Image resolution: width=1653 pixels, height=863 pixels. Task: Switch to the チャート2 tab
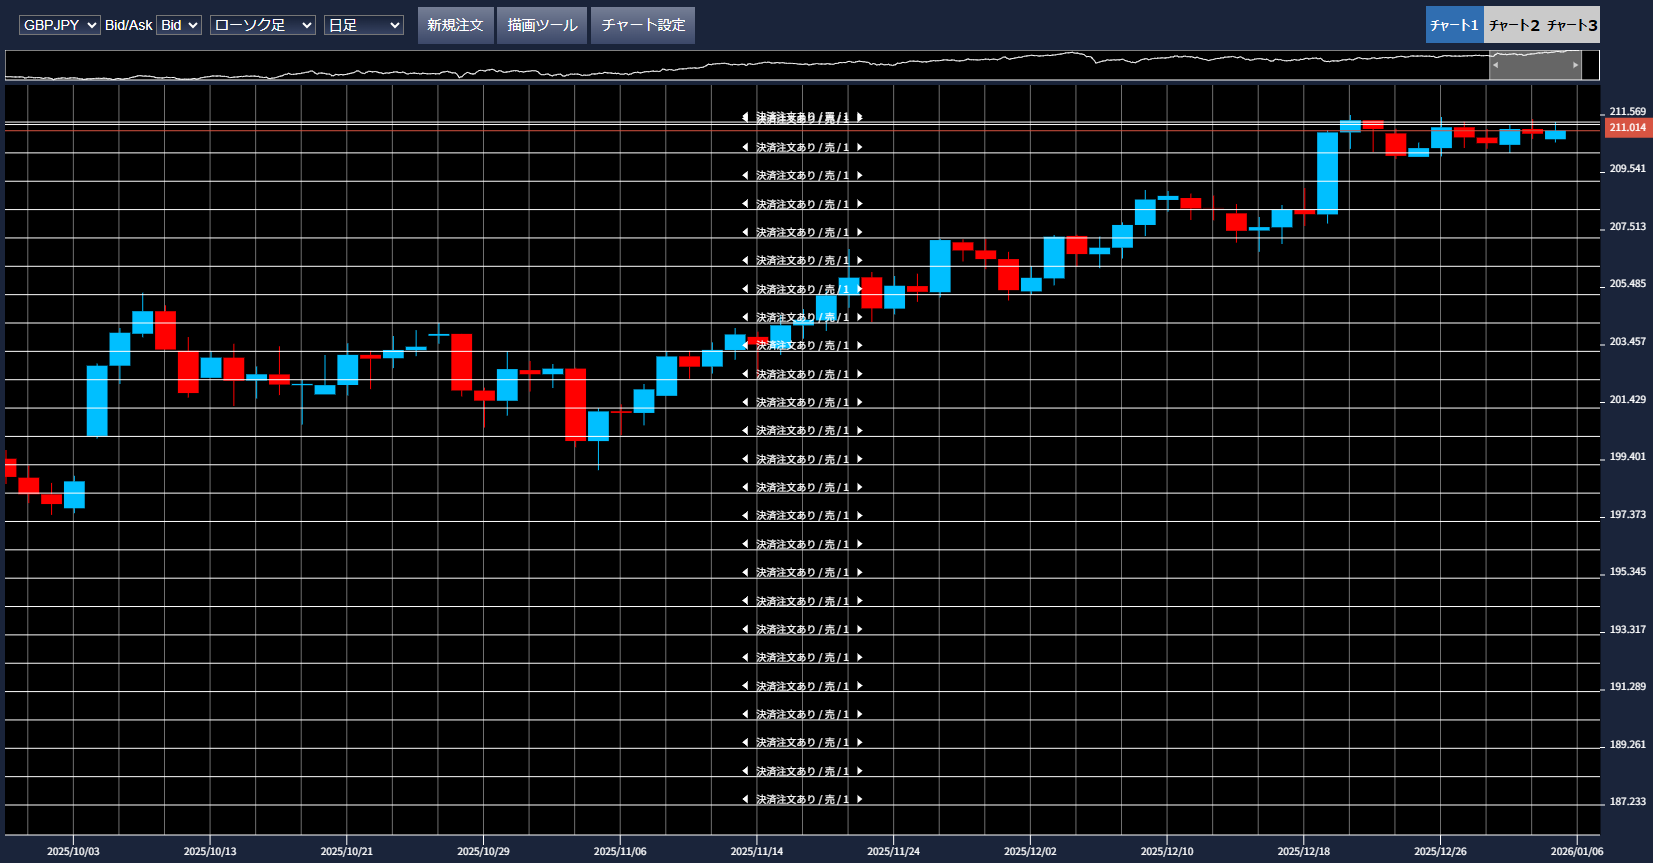1514,25
